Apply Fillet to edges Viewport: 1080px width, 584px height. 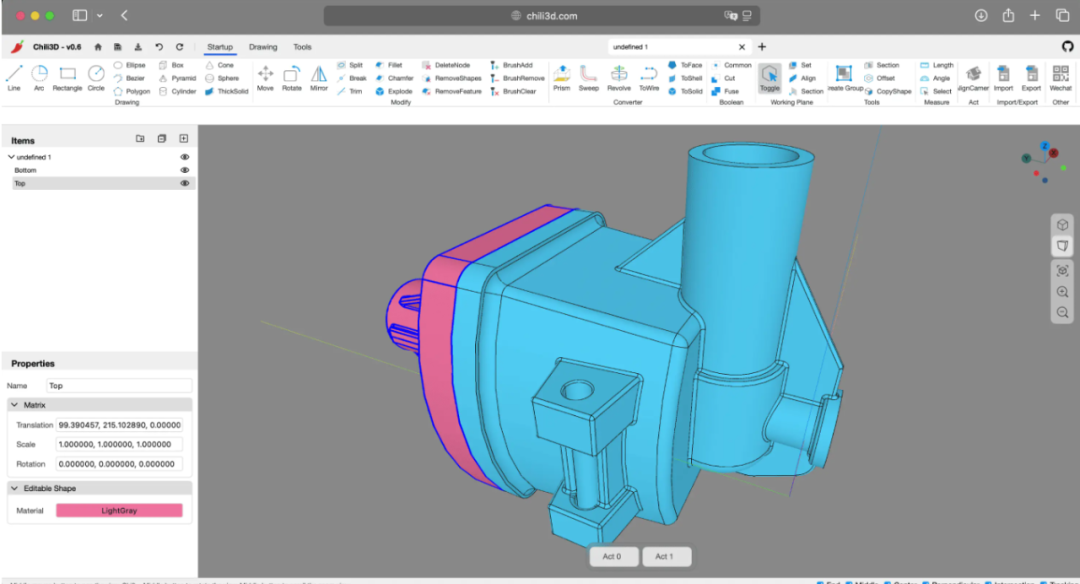pyautogui.click(x=388, y=65)
